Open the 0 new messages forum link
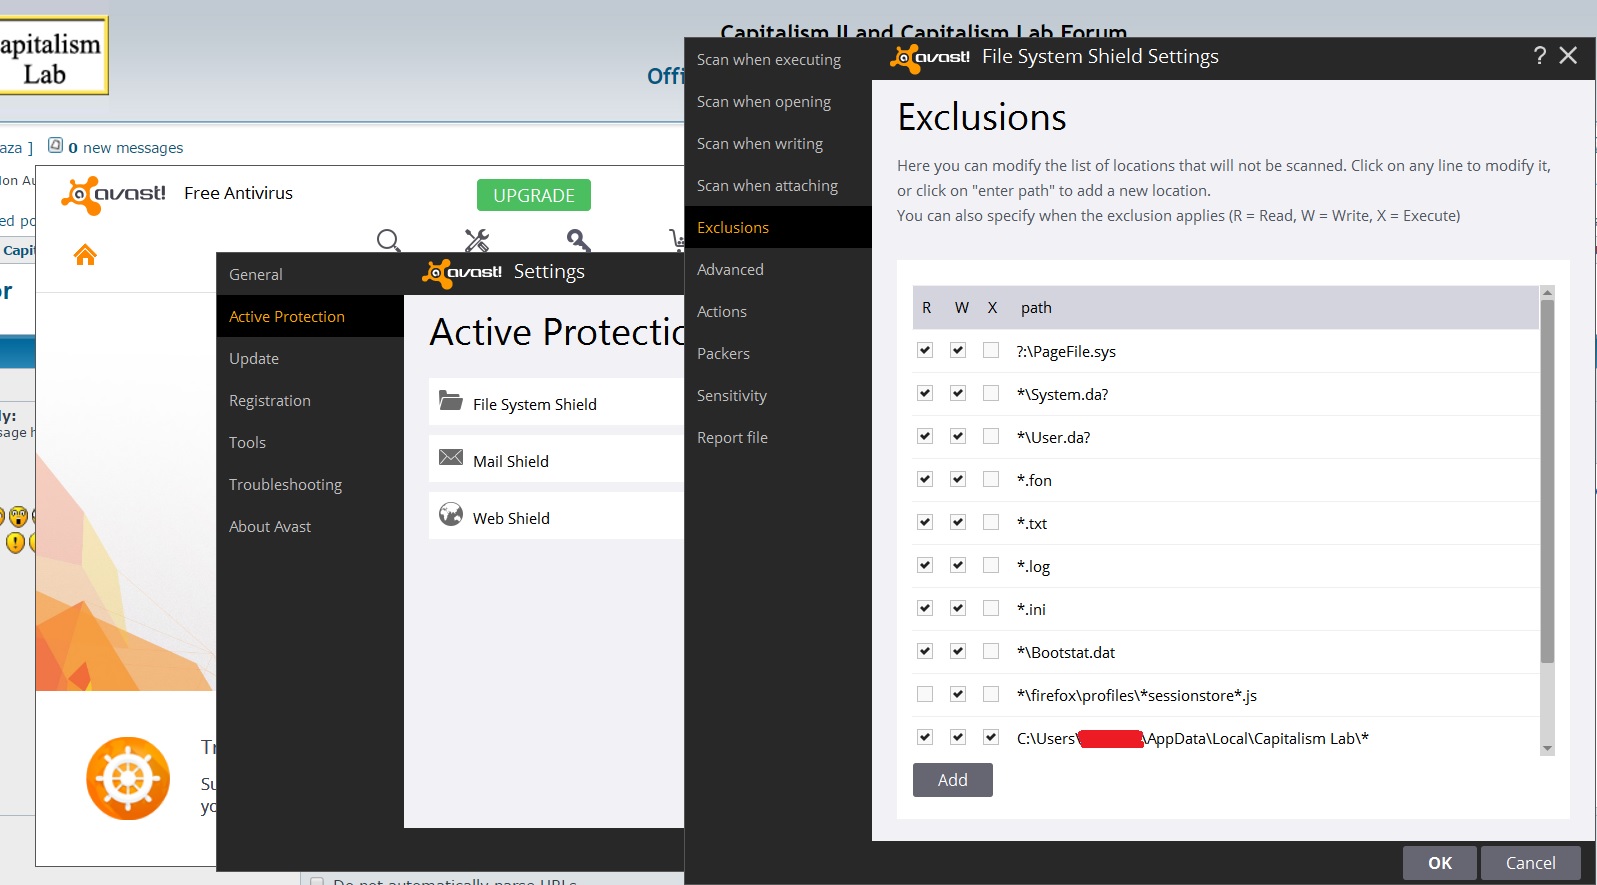This screenshot has width=1597, height=885. (x=126, y=147)
